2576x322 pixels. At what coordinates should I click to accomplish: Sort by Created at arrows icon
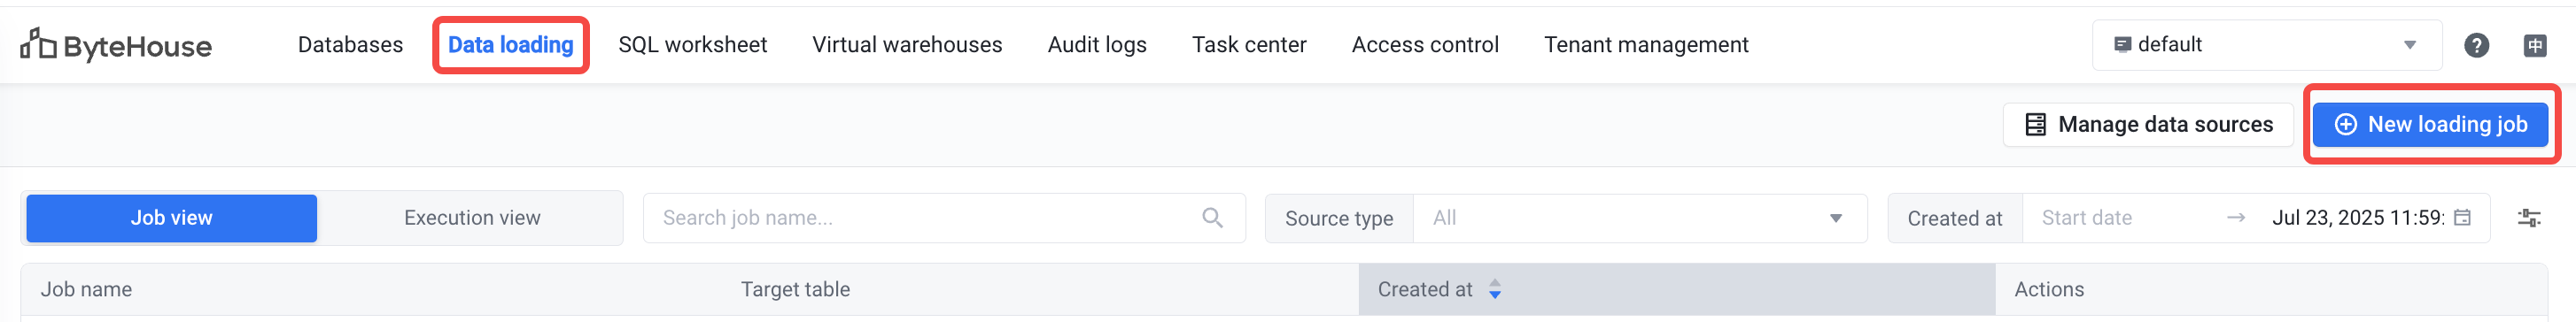[1495, 290]
